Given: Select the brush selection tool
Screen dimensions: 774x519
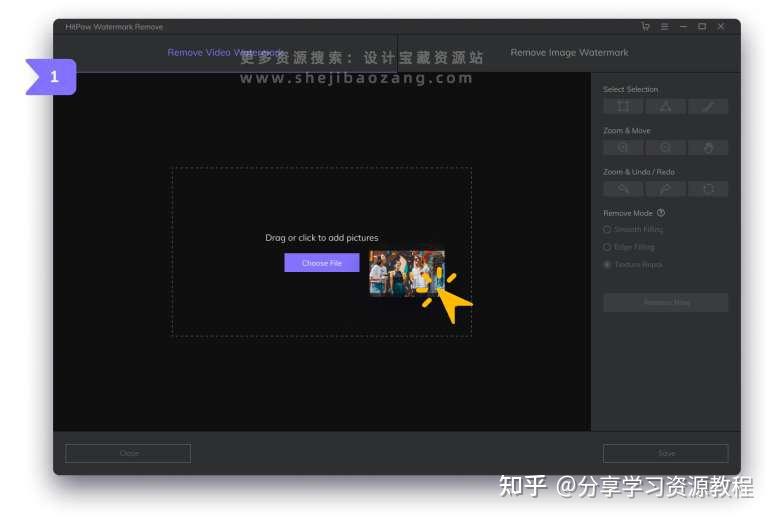Looking at the screenshot, I should point(708,106).
